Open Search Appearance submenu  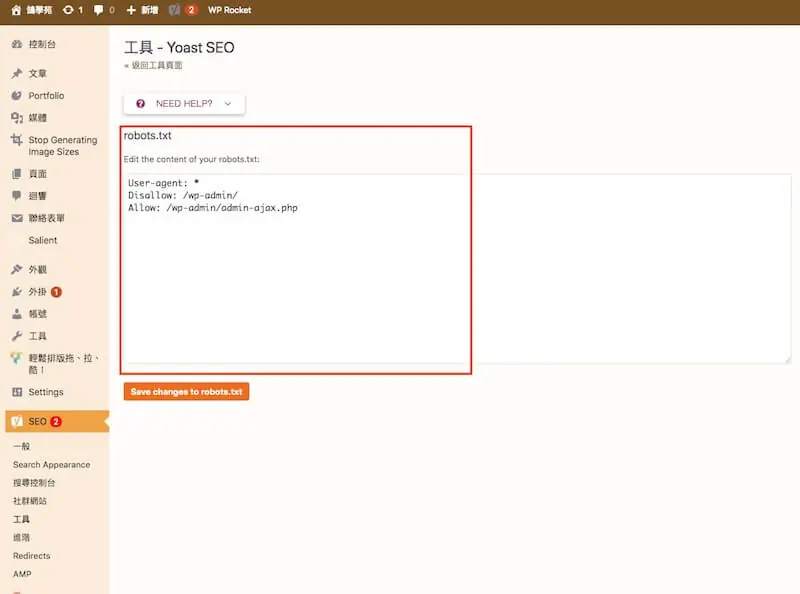pos(52,465)
